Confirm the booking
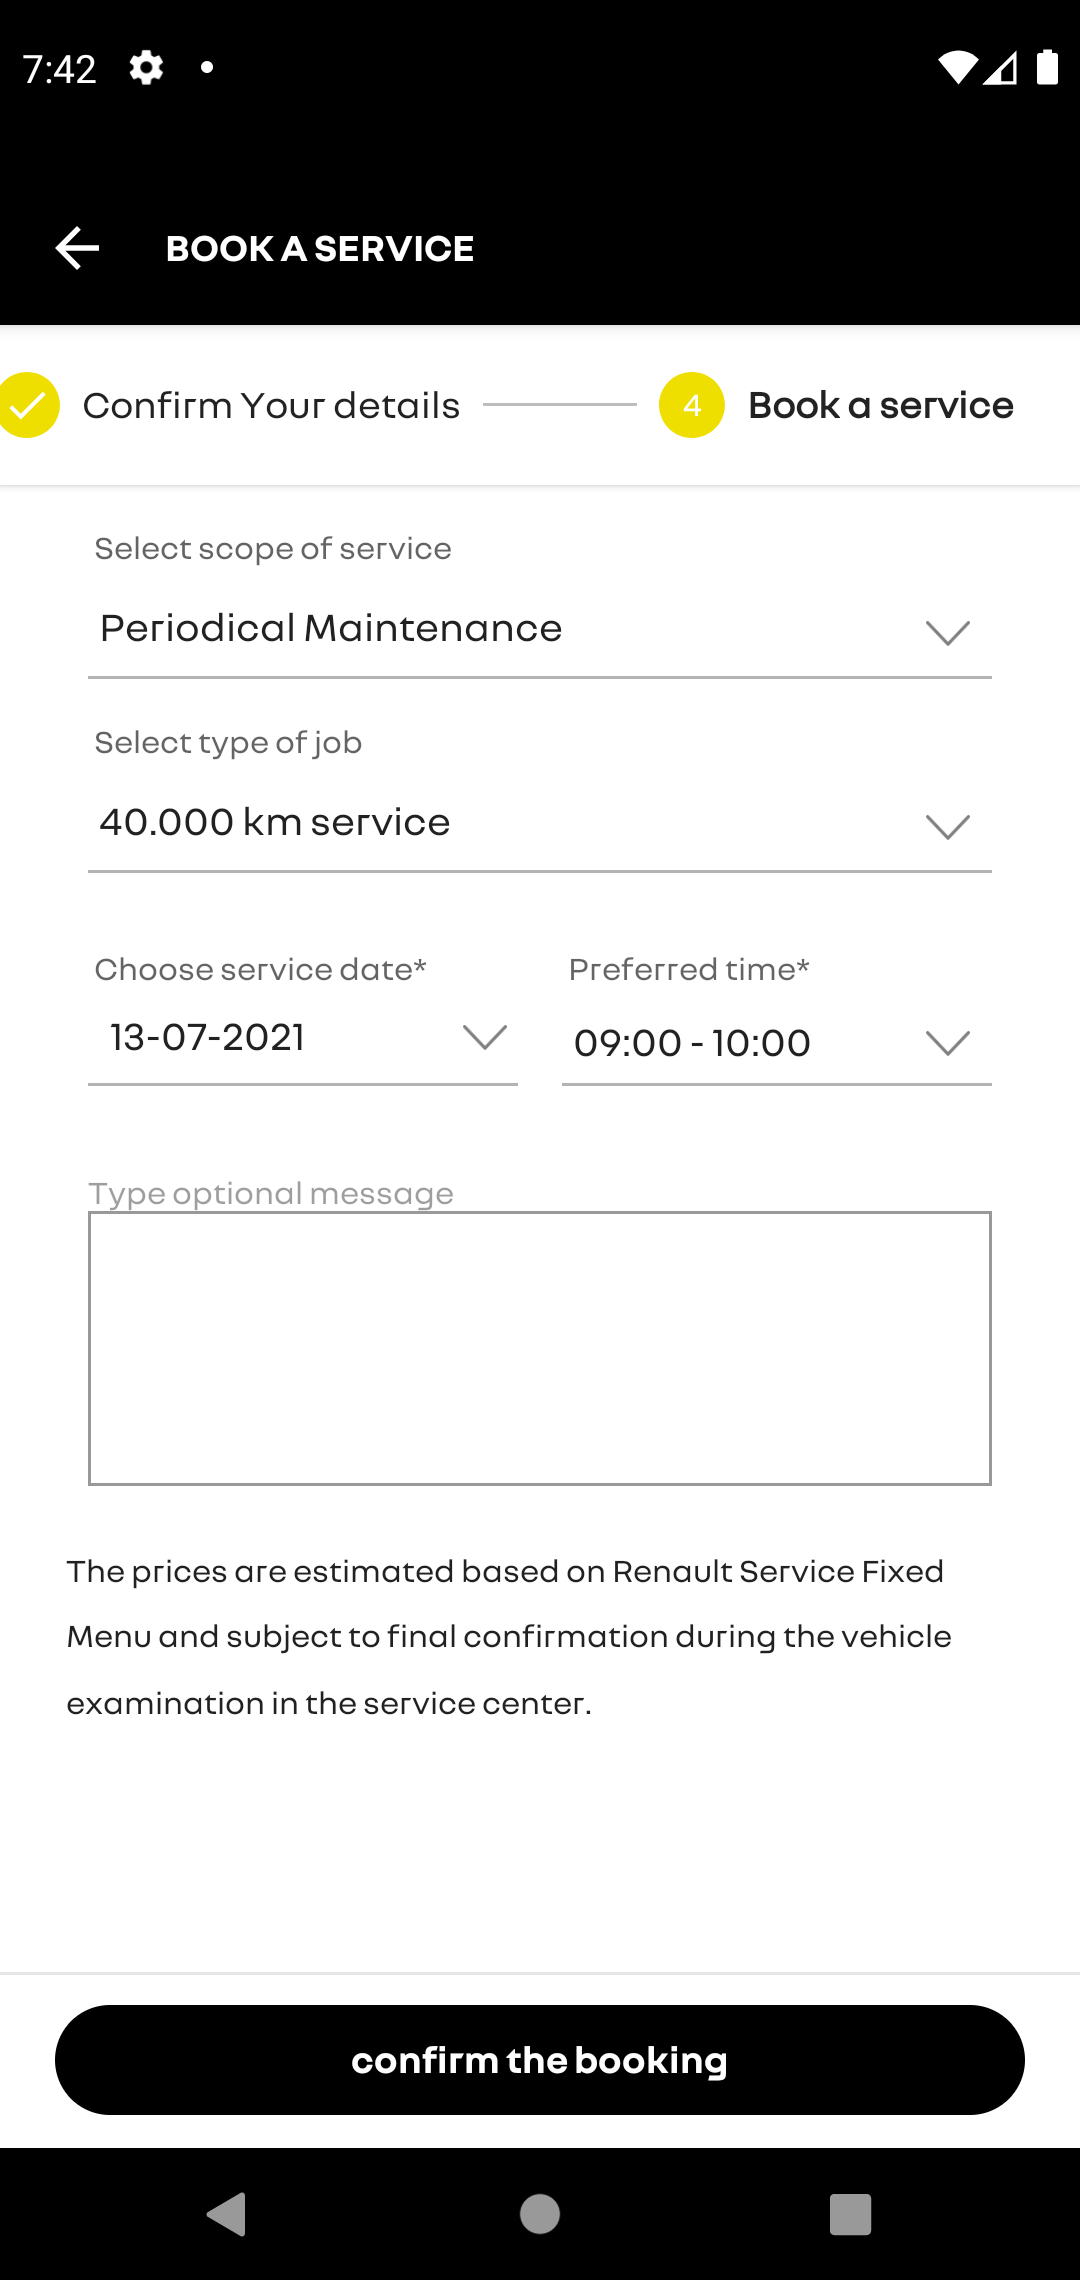Viewport: 1080px width, 2280px height. click(540, 2060)
